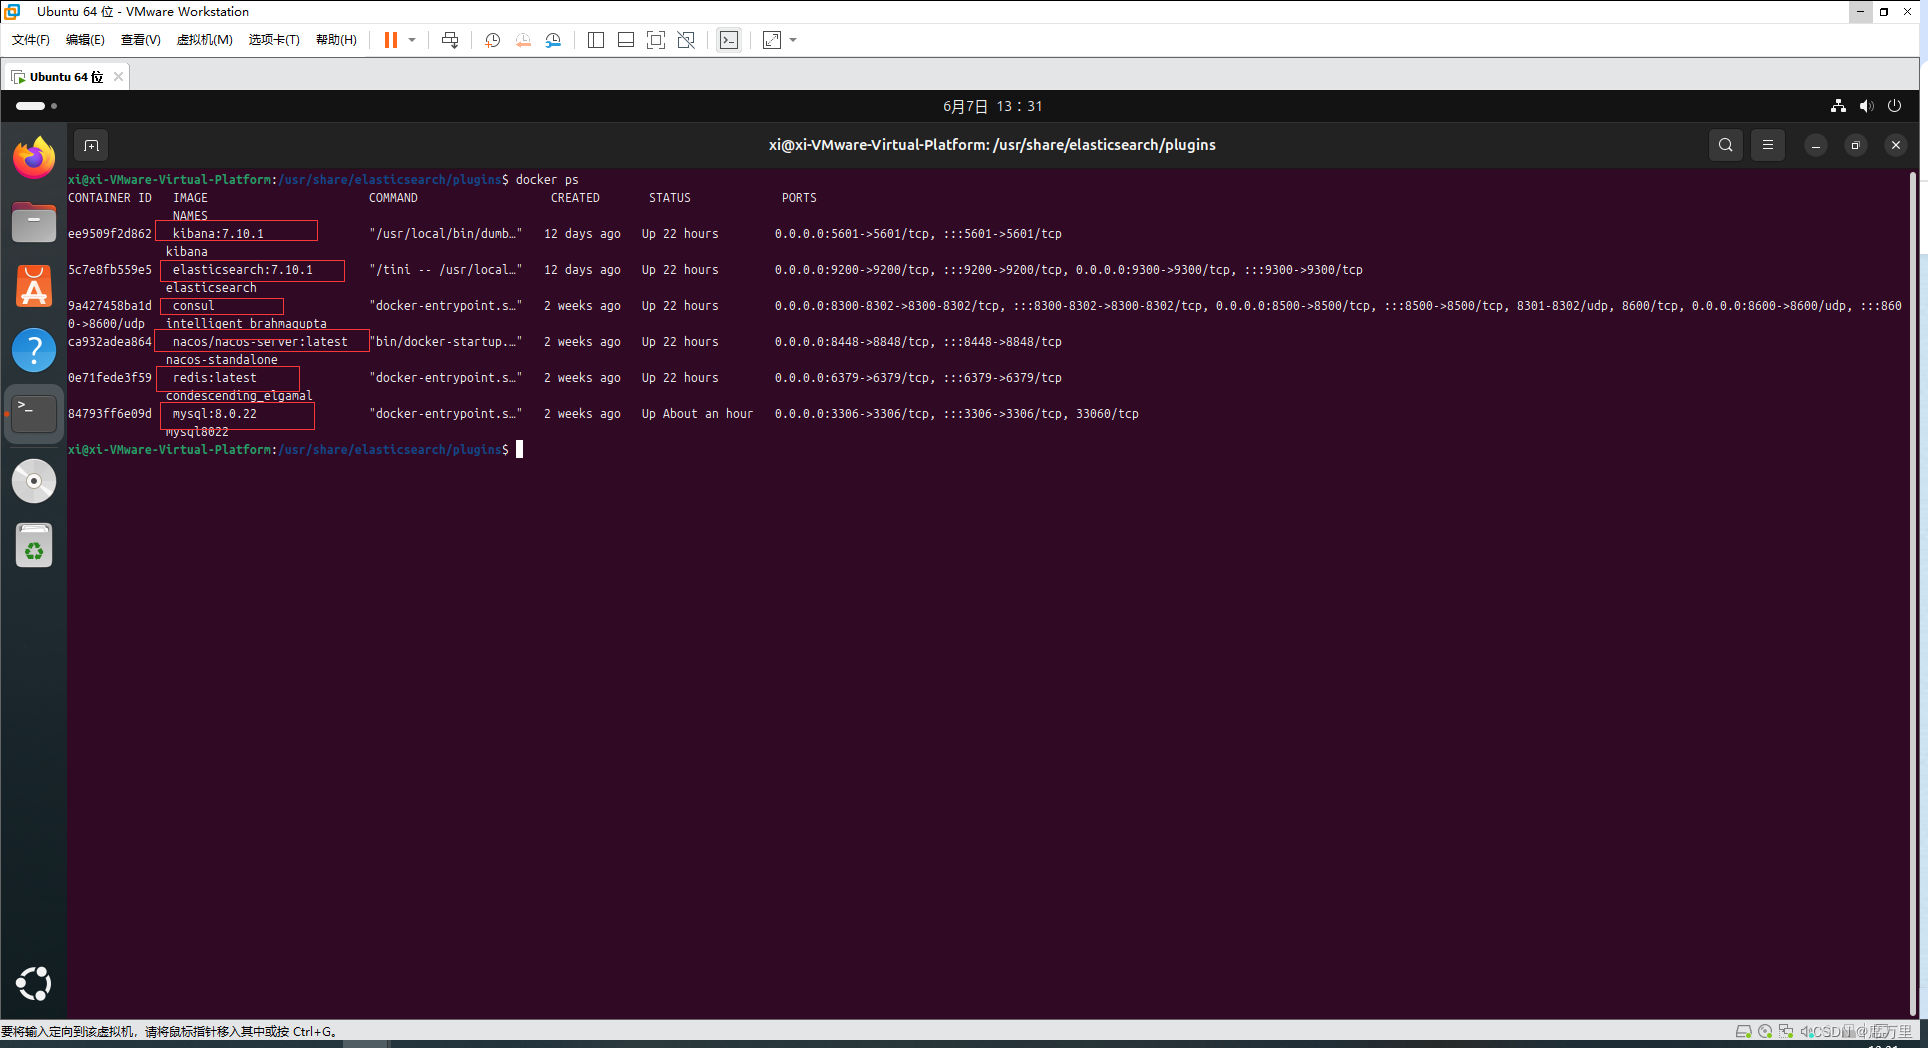Click container ID 84793ff6e09d
Screen dimensions: 1928x1048
[x=110, y=414]
